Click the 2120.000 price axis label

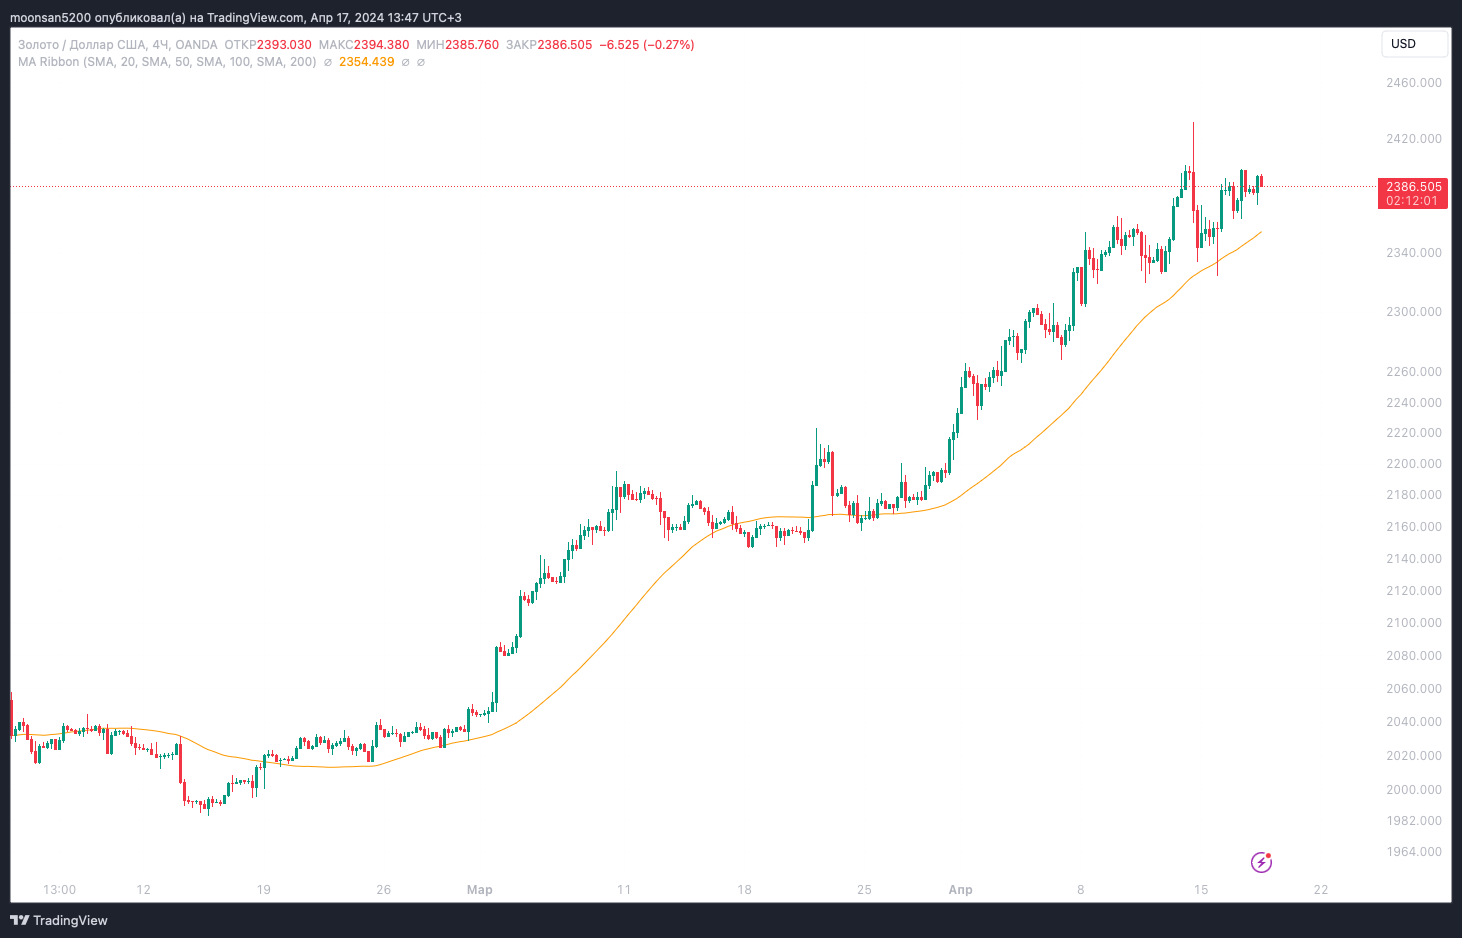point(1414,591)
